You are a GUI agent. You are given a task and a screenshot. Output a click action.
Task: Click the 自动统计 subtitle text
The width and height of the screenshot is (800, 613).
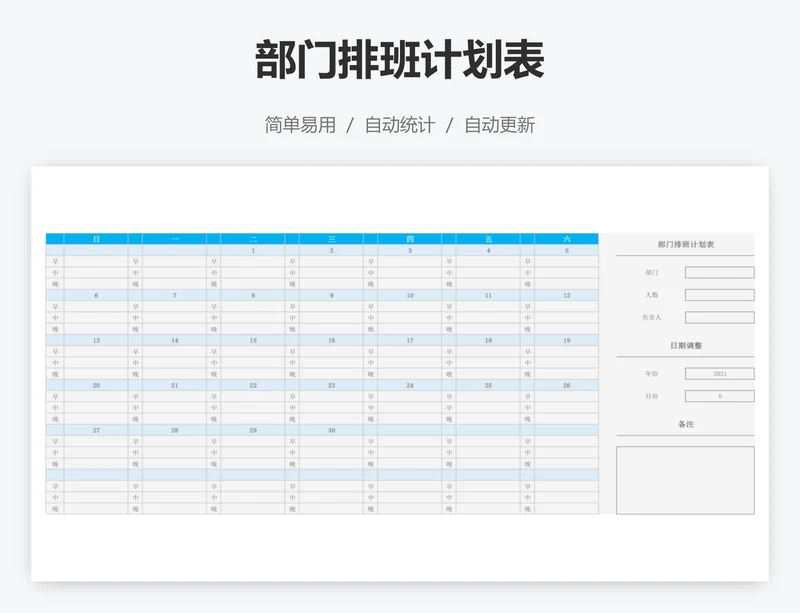pyautogui.click(x=400, y=125)
